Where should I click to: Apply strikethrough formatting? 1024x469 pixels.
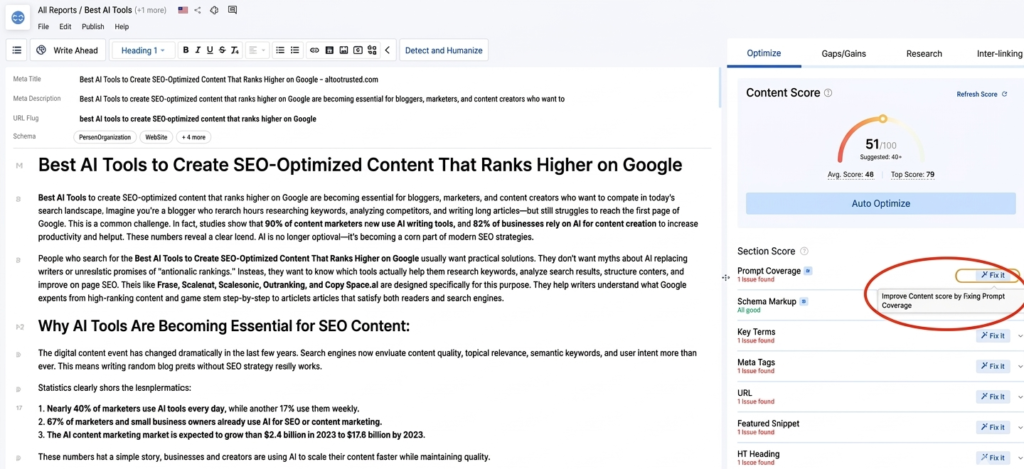click(222, 50)
